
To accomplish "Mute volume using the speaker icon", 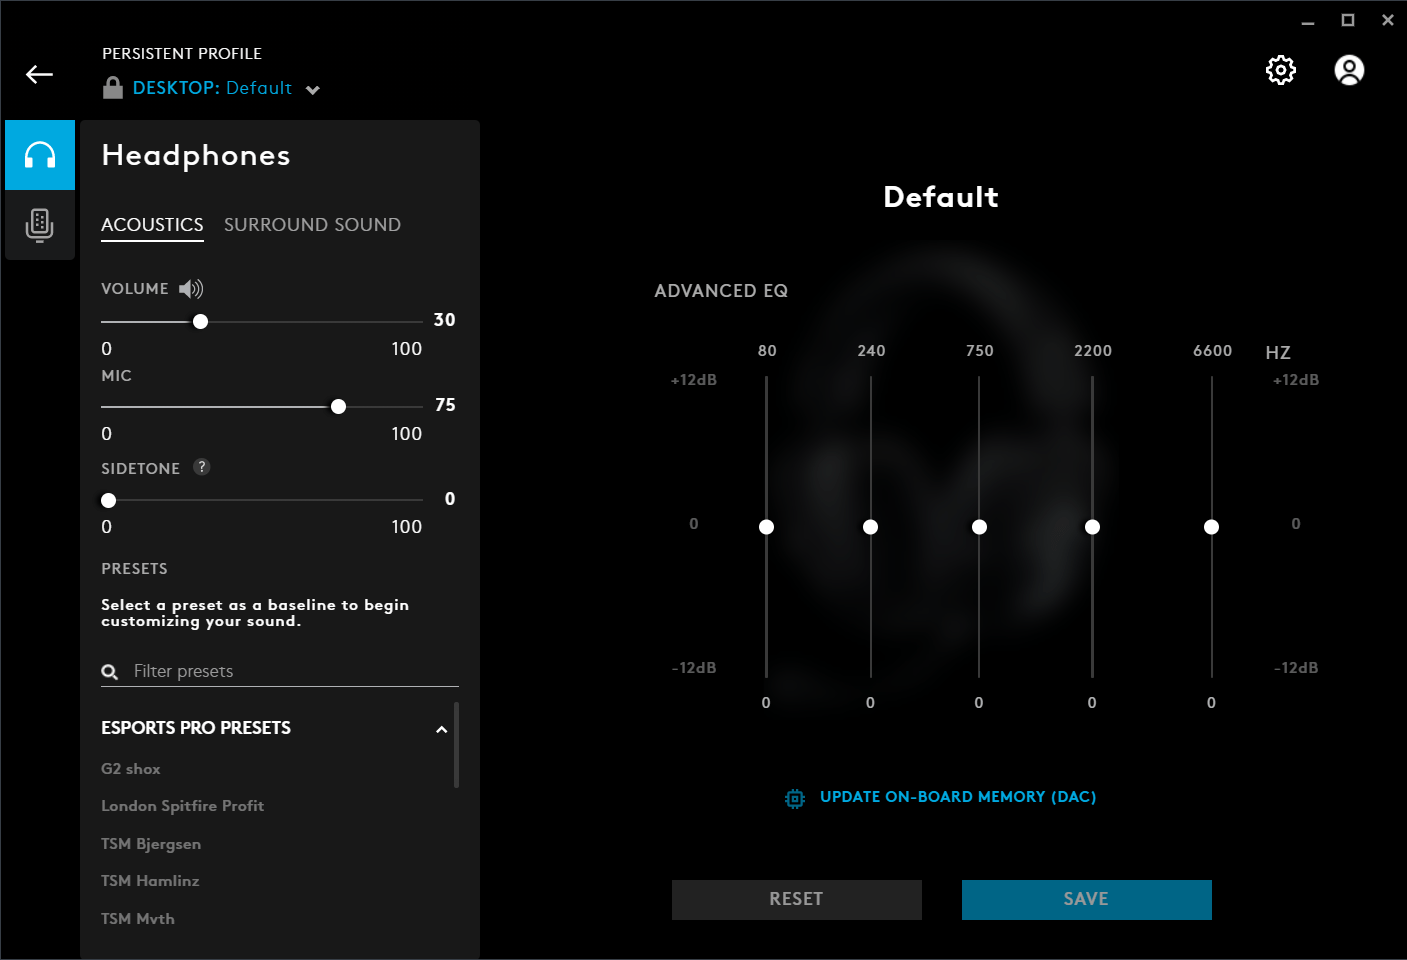I will 191,289.
